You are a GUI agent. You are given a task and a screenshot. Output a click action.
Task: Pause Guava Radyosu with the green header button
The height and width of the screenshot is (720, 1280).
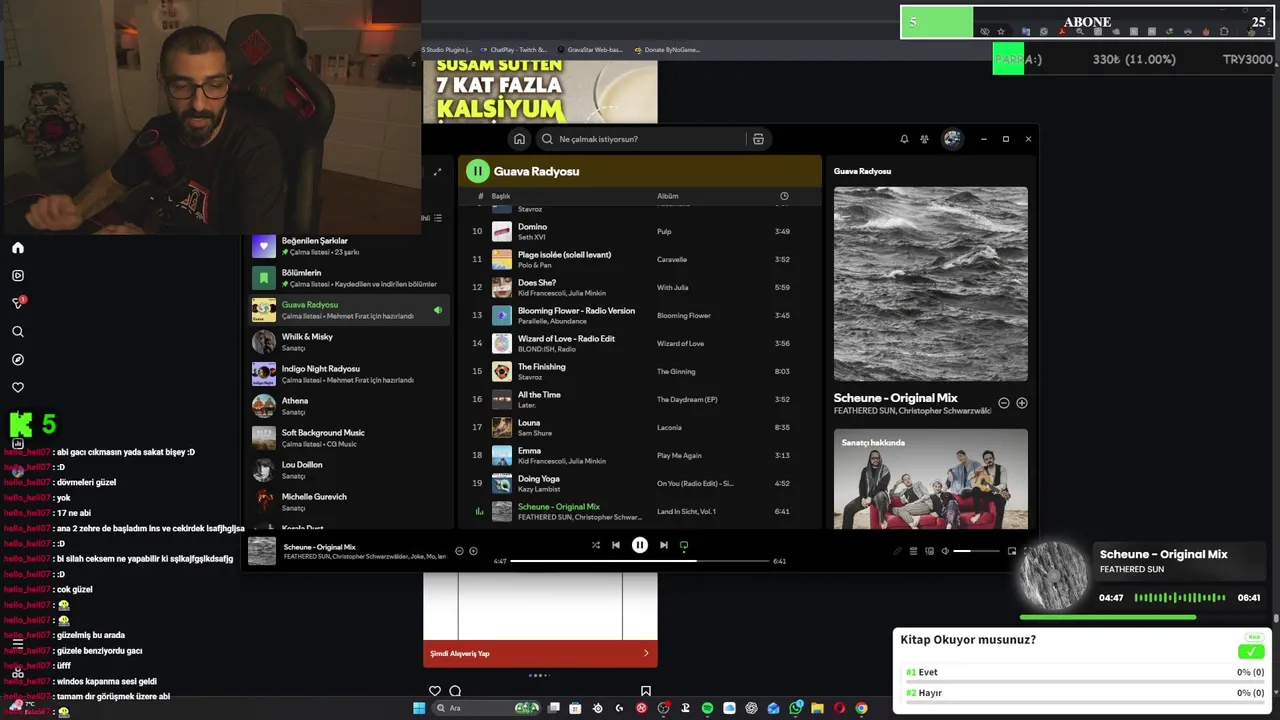[478, 171]
